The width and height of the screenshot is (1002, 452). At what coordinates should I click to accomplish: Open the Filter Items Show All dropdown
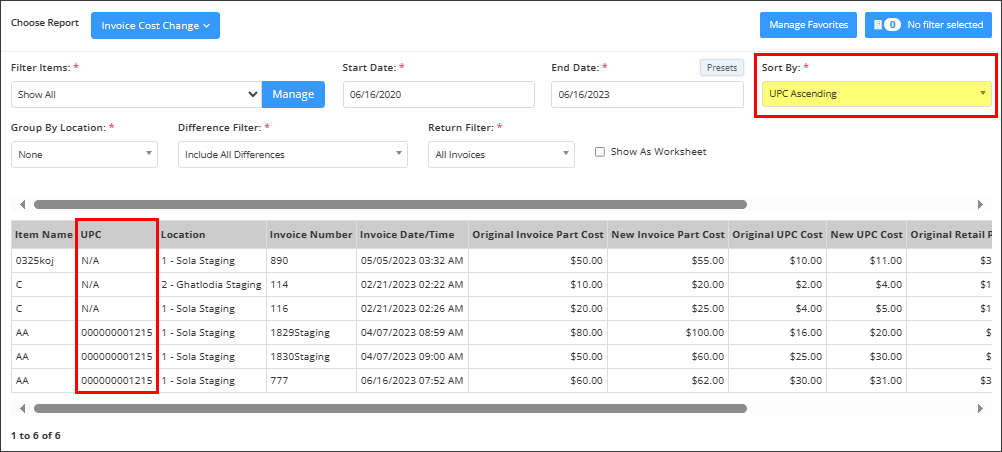137,95
